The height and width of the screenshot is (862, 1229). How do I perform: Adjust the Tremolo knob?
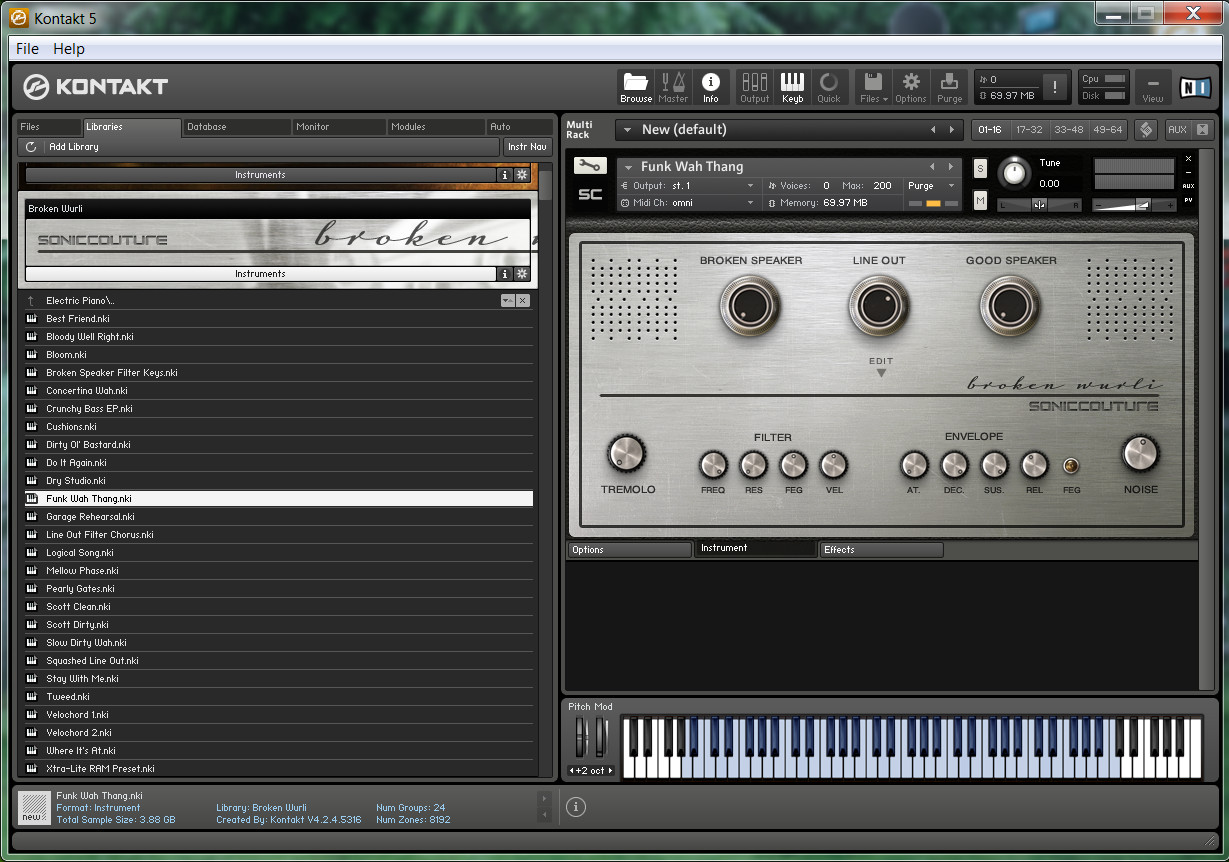click(628, 453)
